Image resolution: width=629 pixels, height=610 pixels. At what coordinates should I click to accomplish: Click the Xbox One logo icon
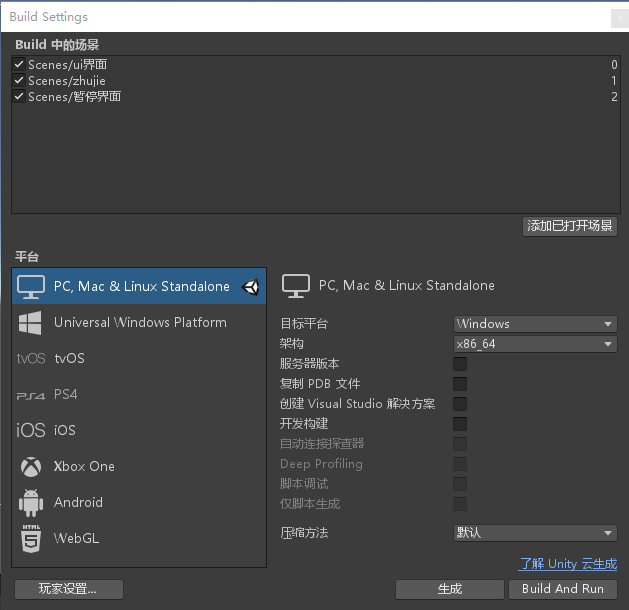[x=31, y=467]
